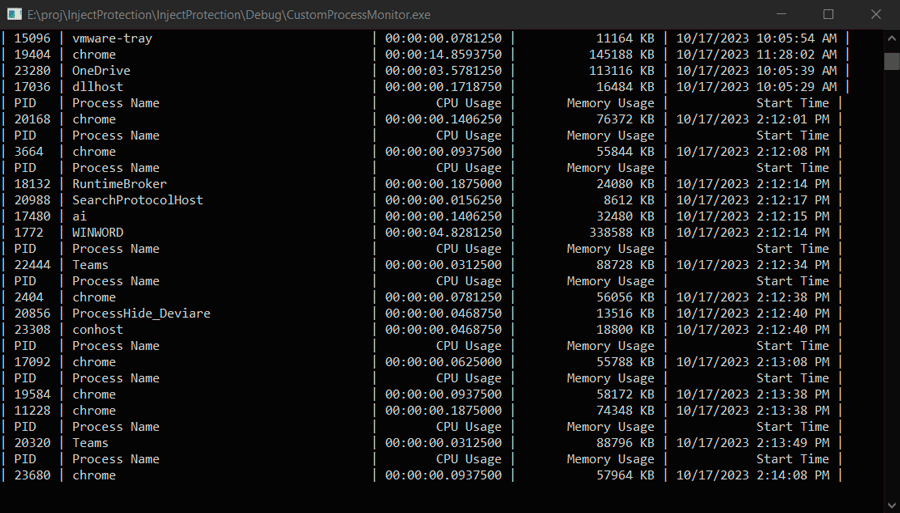Select the RuntimeBroker process name

(x=119, y=184)
